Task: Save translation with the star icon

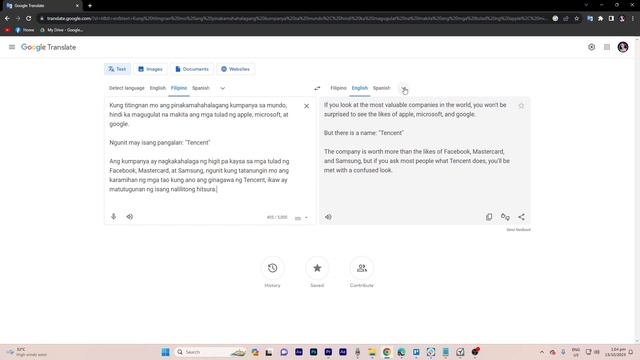Action: (x=521, y=106)
